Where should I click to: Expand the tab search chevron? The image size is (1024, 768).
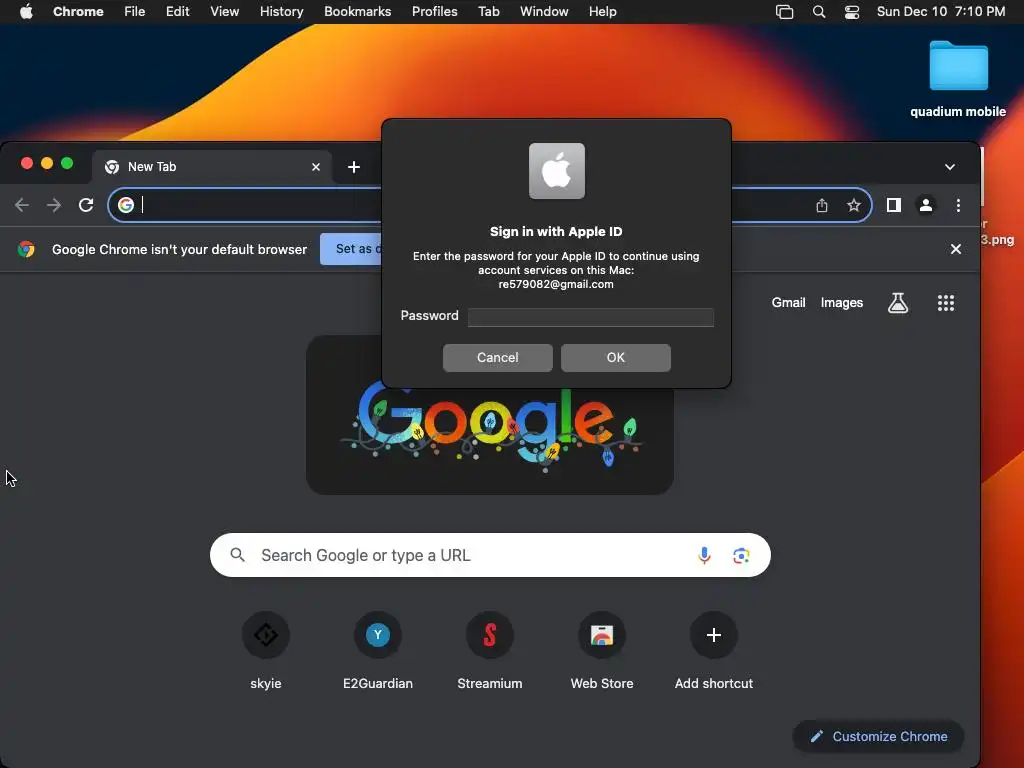[950, 167]
